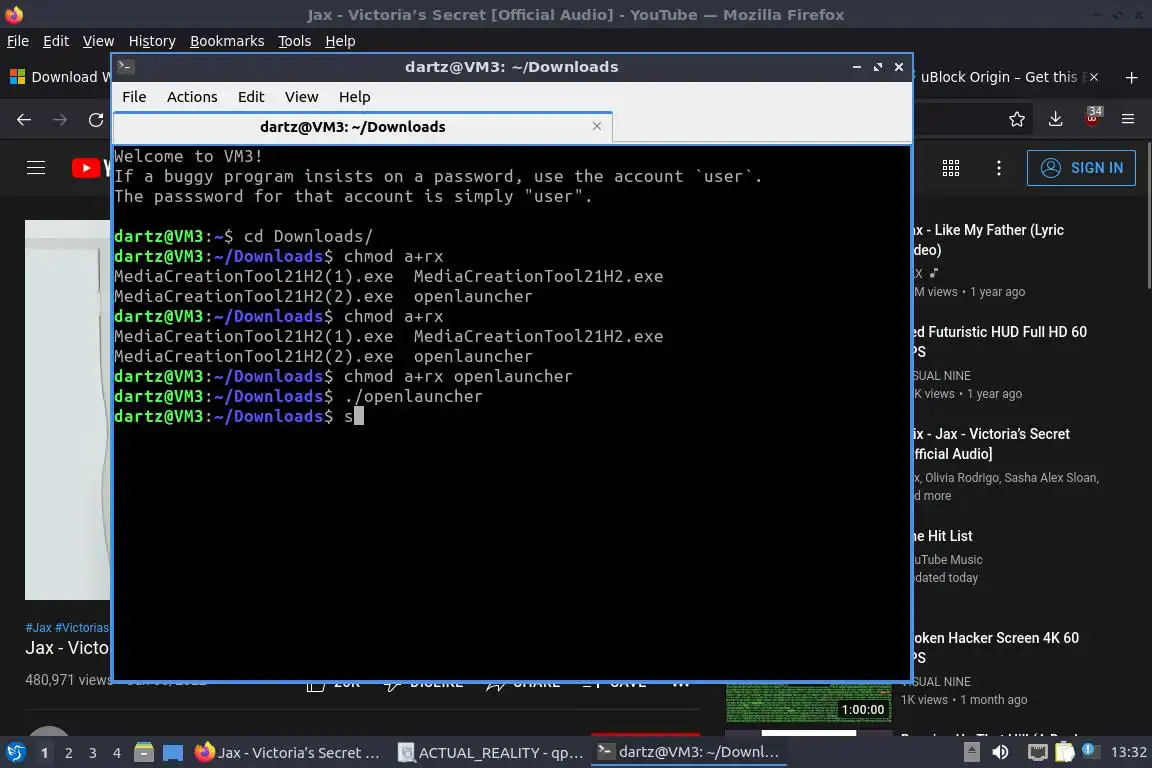Click the terminal window menu icon in title bar
The width and height of the screenshot is (1152, 768).
click(126, 67)
